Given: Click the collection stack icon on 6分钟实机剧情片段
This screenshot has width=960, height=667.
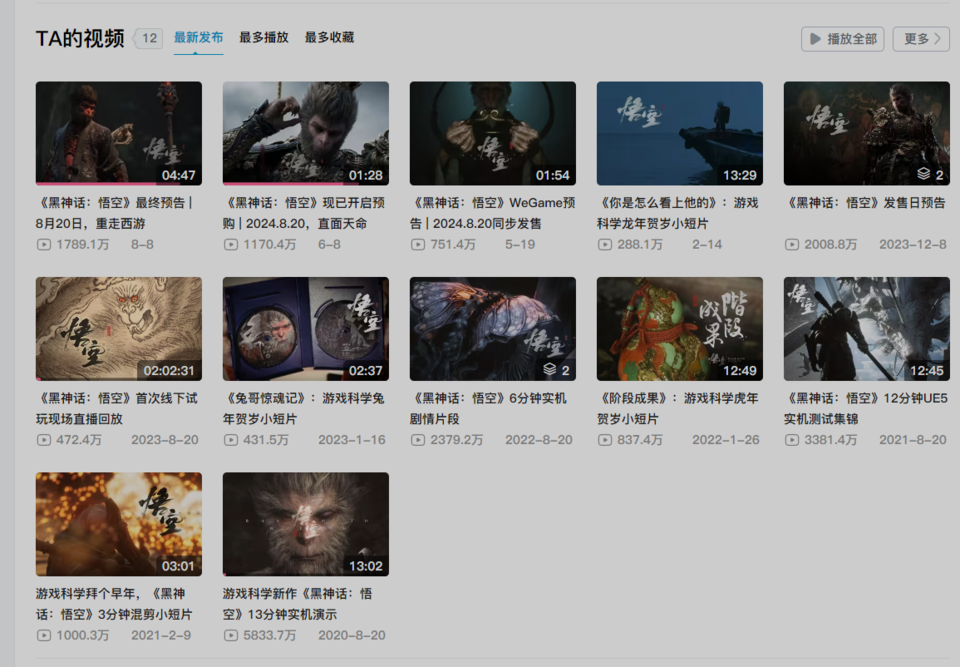Looking at the screenshot, I should (549, 370).
